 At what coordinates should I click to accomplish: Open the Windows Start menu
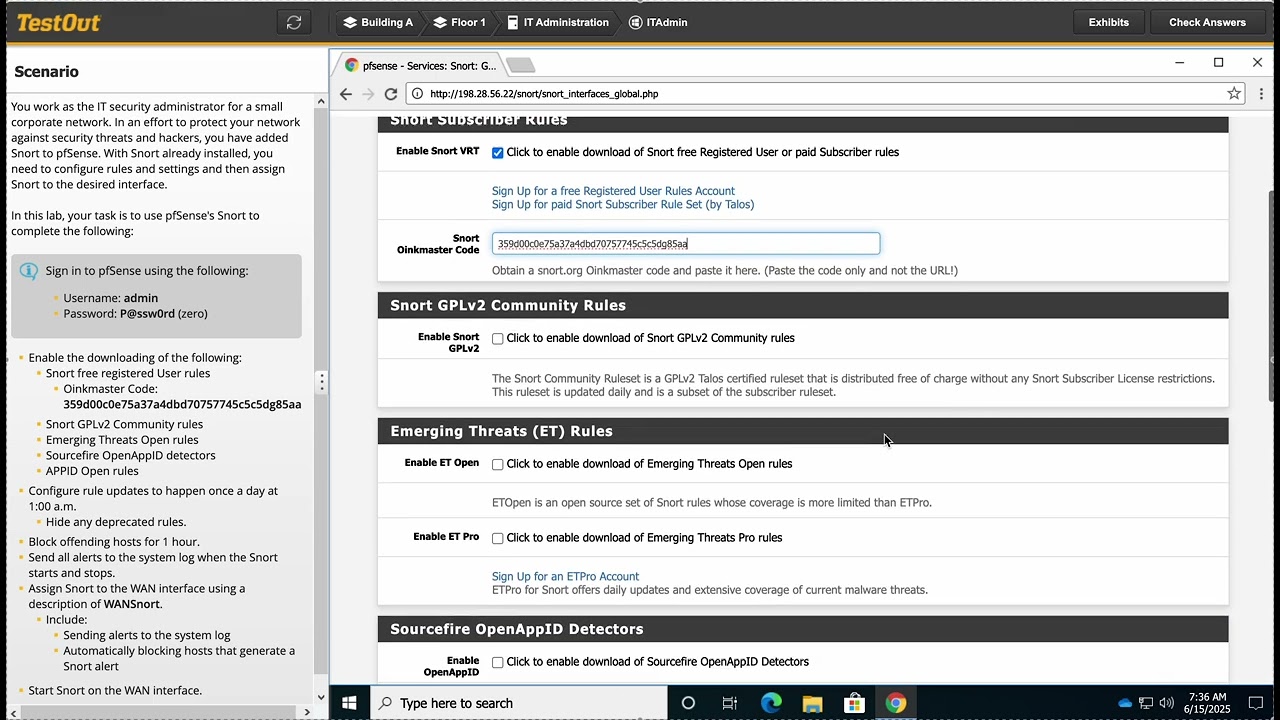pyautogui.click(x=349, y=703)
